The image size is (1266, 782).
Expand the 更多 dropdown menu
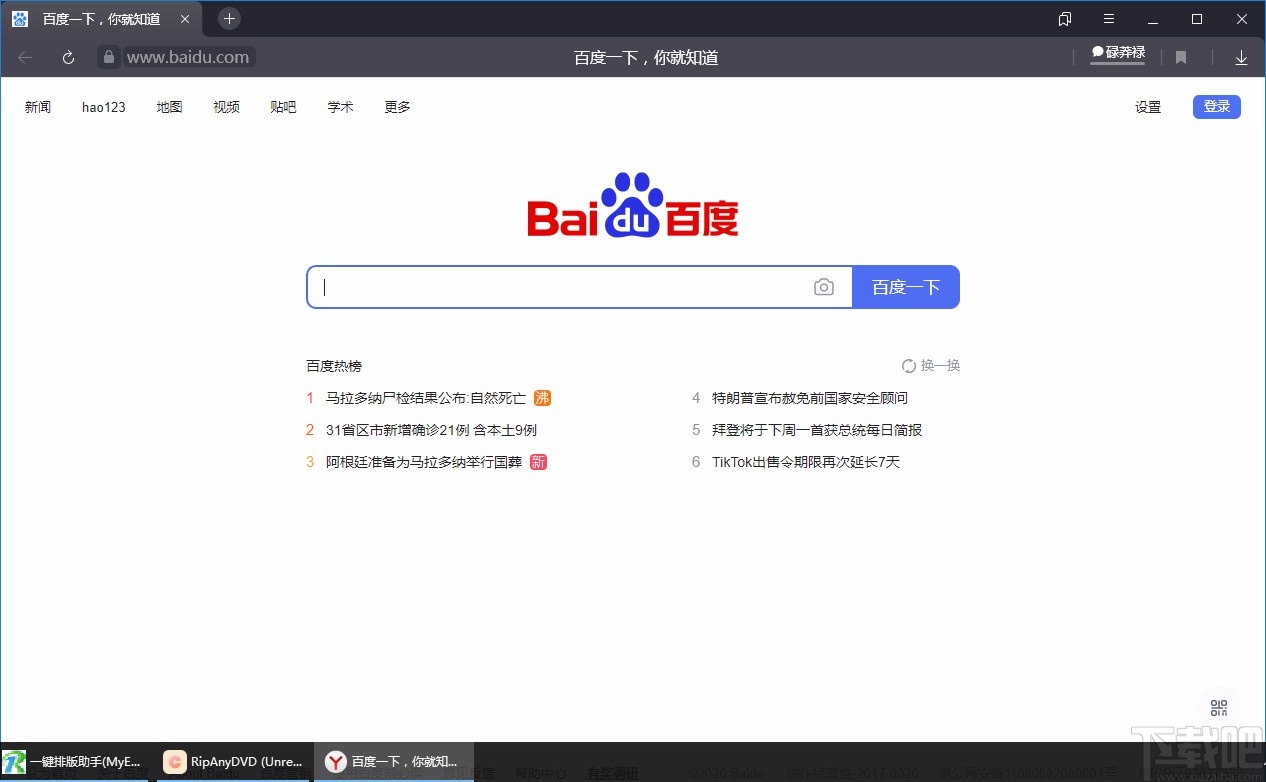pyautogui.click(x=396, y=107)
